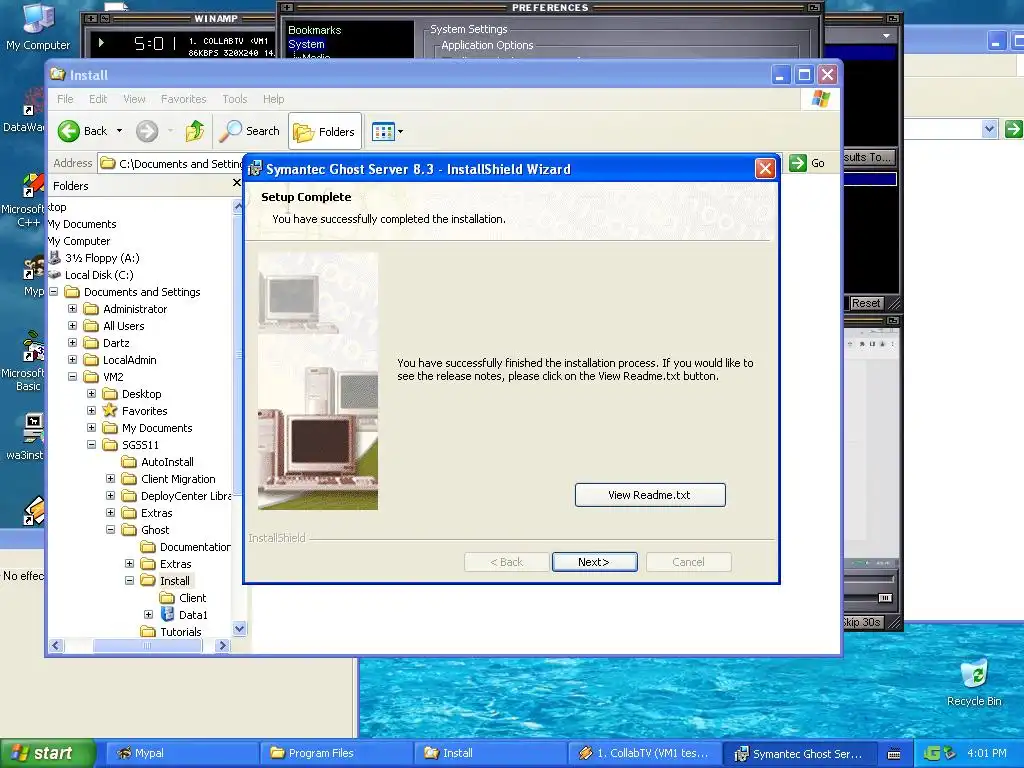Screen dimensions: 1024x768
Task: Open the Views dropdown arrow
Action: tap(400, 132)
